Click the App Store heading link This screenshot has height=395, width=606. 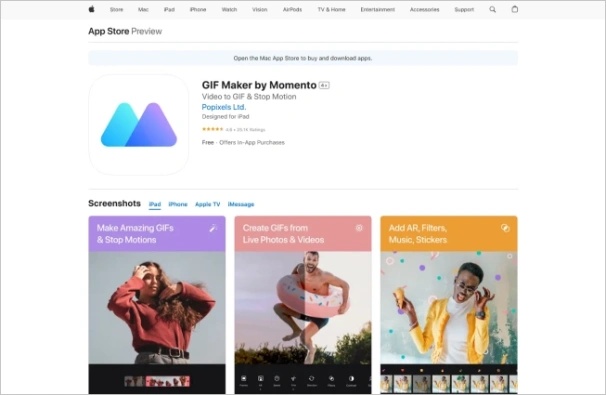pyautogui.click(x=109, y=31)
